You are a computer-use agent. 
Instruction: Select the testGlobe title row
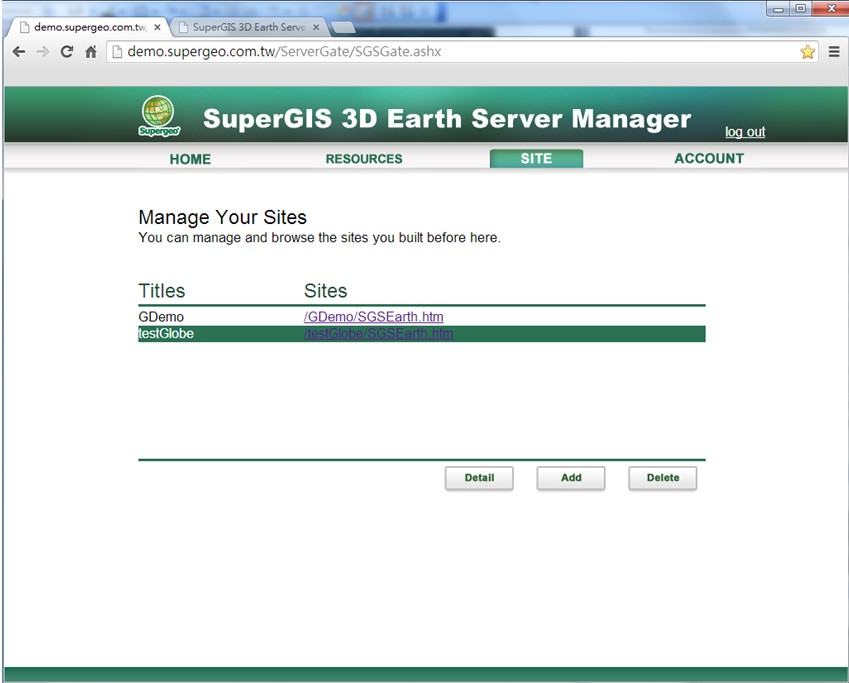point(422,334)
